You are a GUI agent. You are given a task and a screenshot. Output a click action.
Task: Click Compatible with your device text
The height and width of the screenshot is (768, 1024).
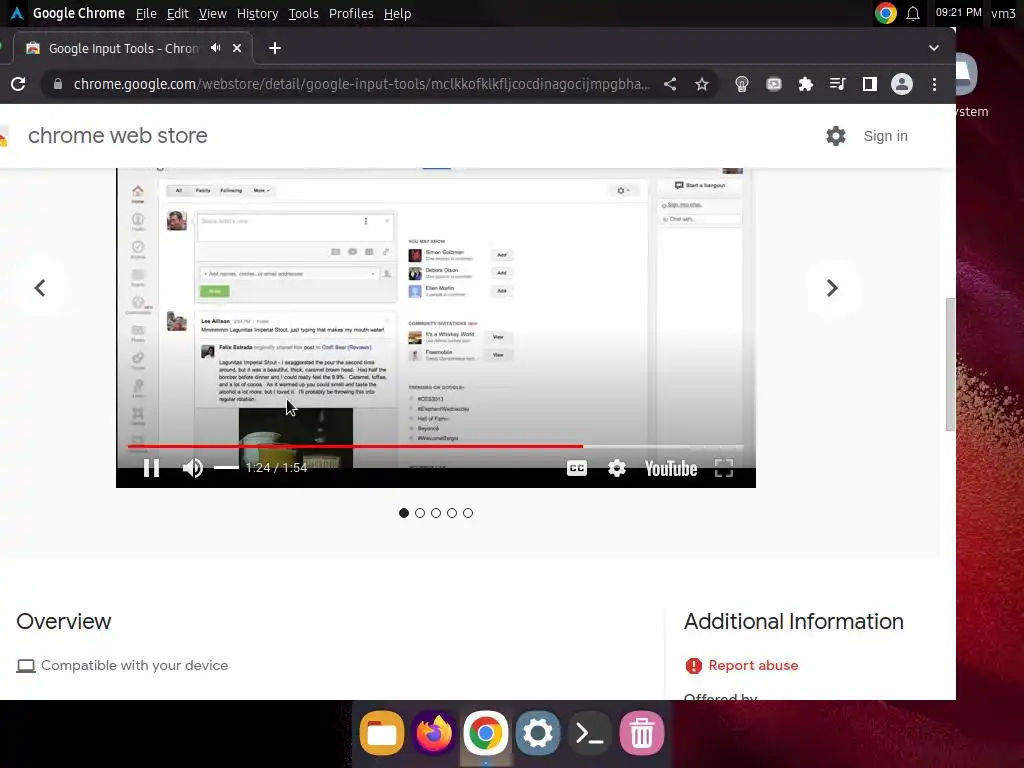(x=135, y=665)
